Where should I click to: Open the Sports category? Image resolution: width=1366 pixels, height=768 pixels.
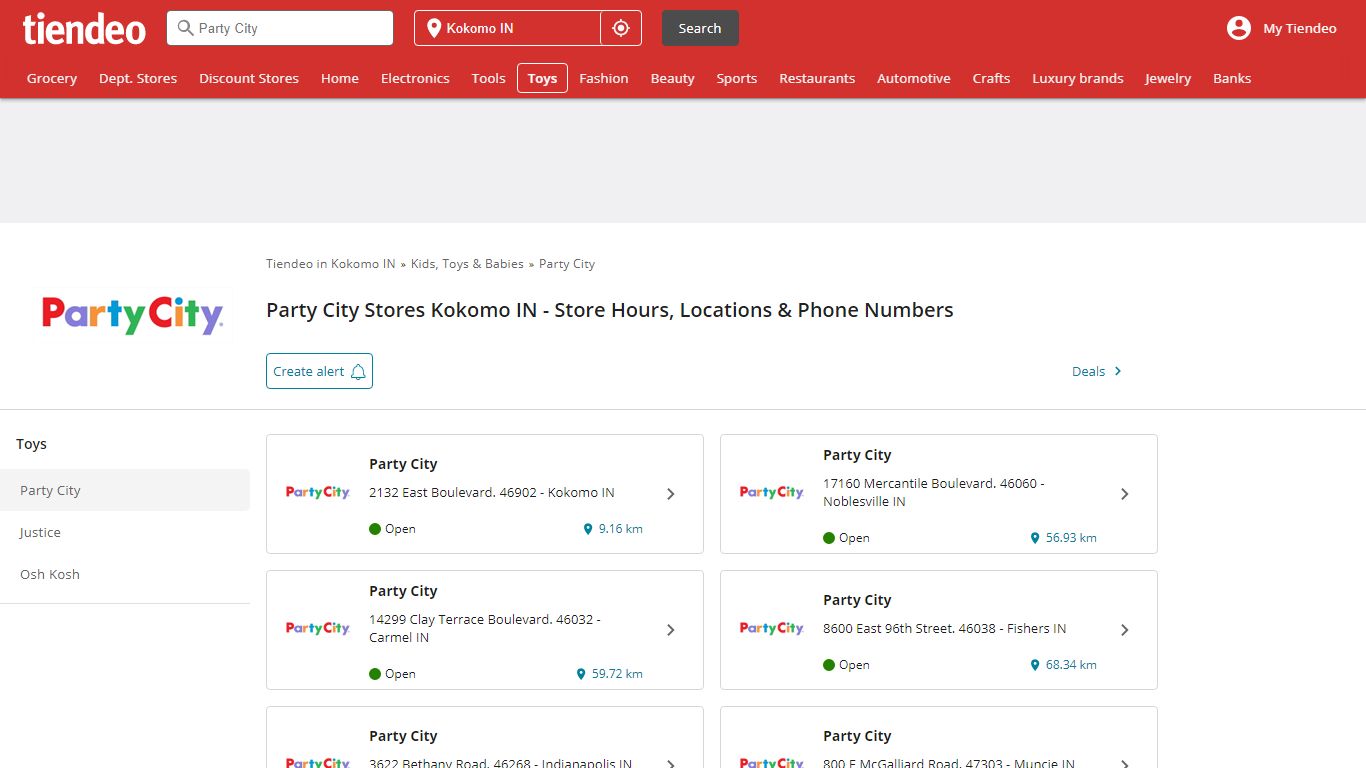point(737,78)
